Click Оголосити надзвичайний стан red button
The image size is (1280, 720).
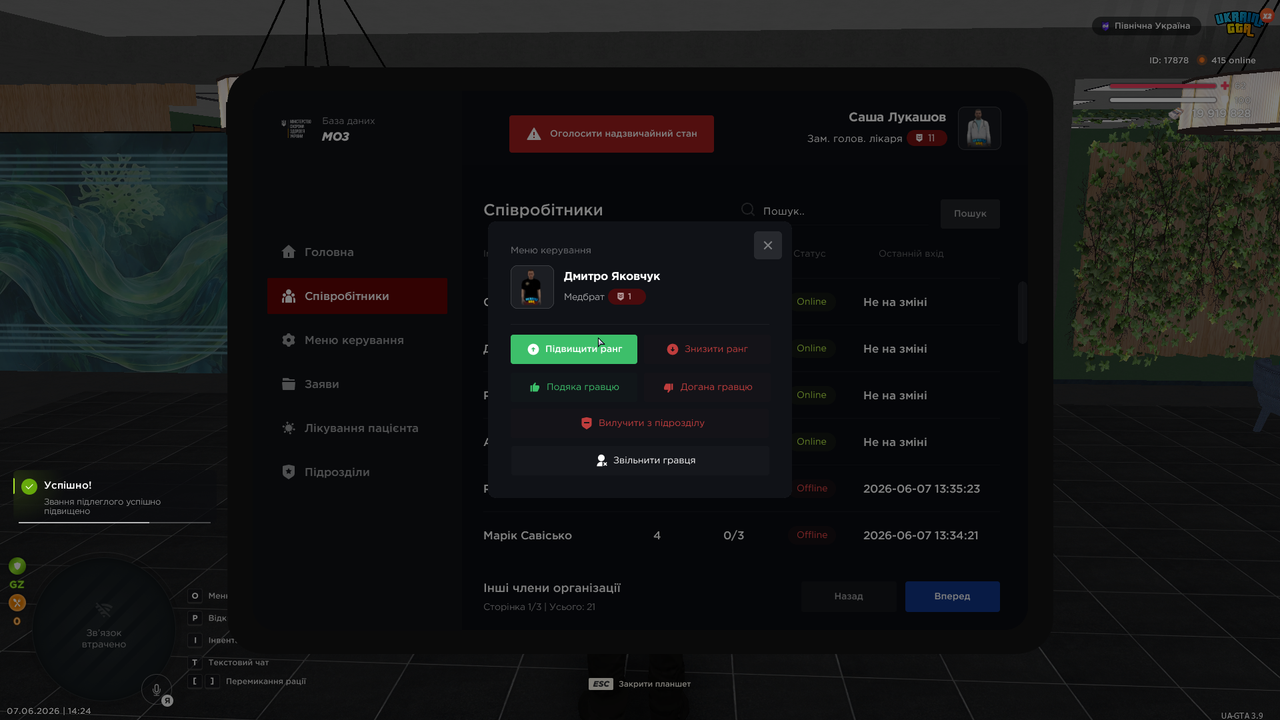[x=611, y=134]
